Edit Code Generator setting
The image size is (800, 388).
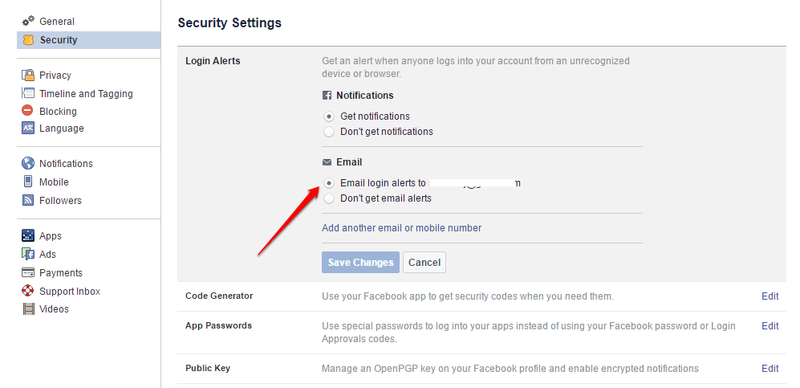tap(770, 296)
